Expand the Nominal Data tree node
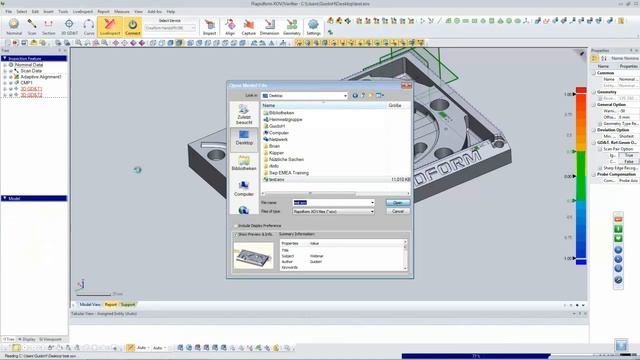640x360 pixels. click(x=5, y=65)
